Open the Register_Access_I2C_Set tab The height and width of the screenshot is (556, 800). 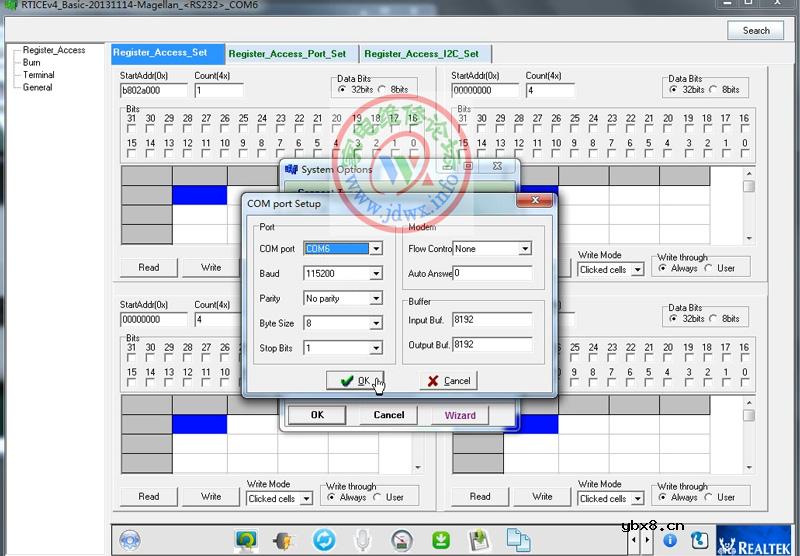(426, 54)
